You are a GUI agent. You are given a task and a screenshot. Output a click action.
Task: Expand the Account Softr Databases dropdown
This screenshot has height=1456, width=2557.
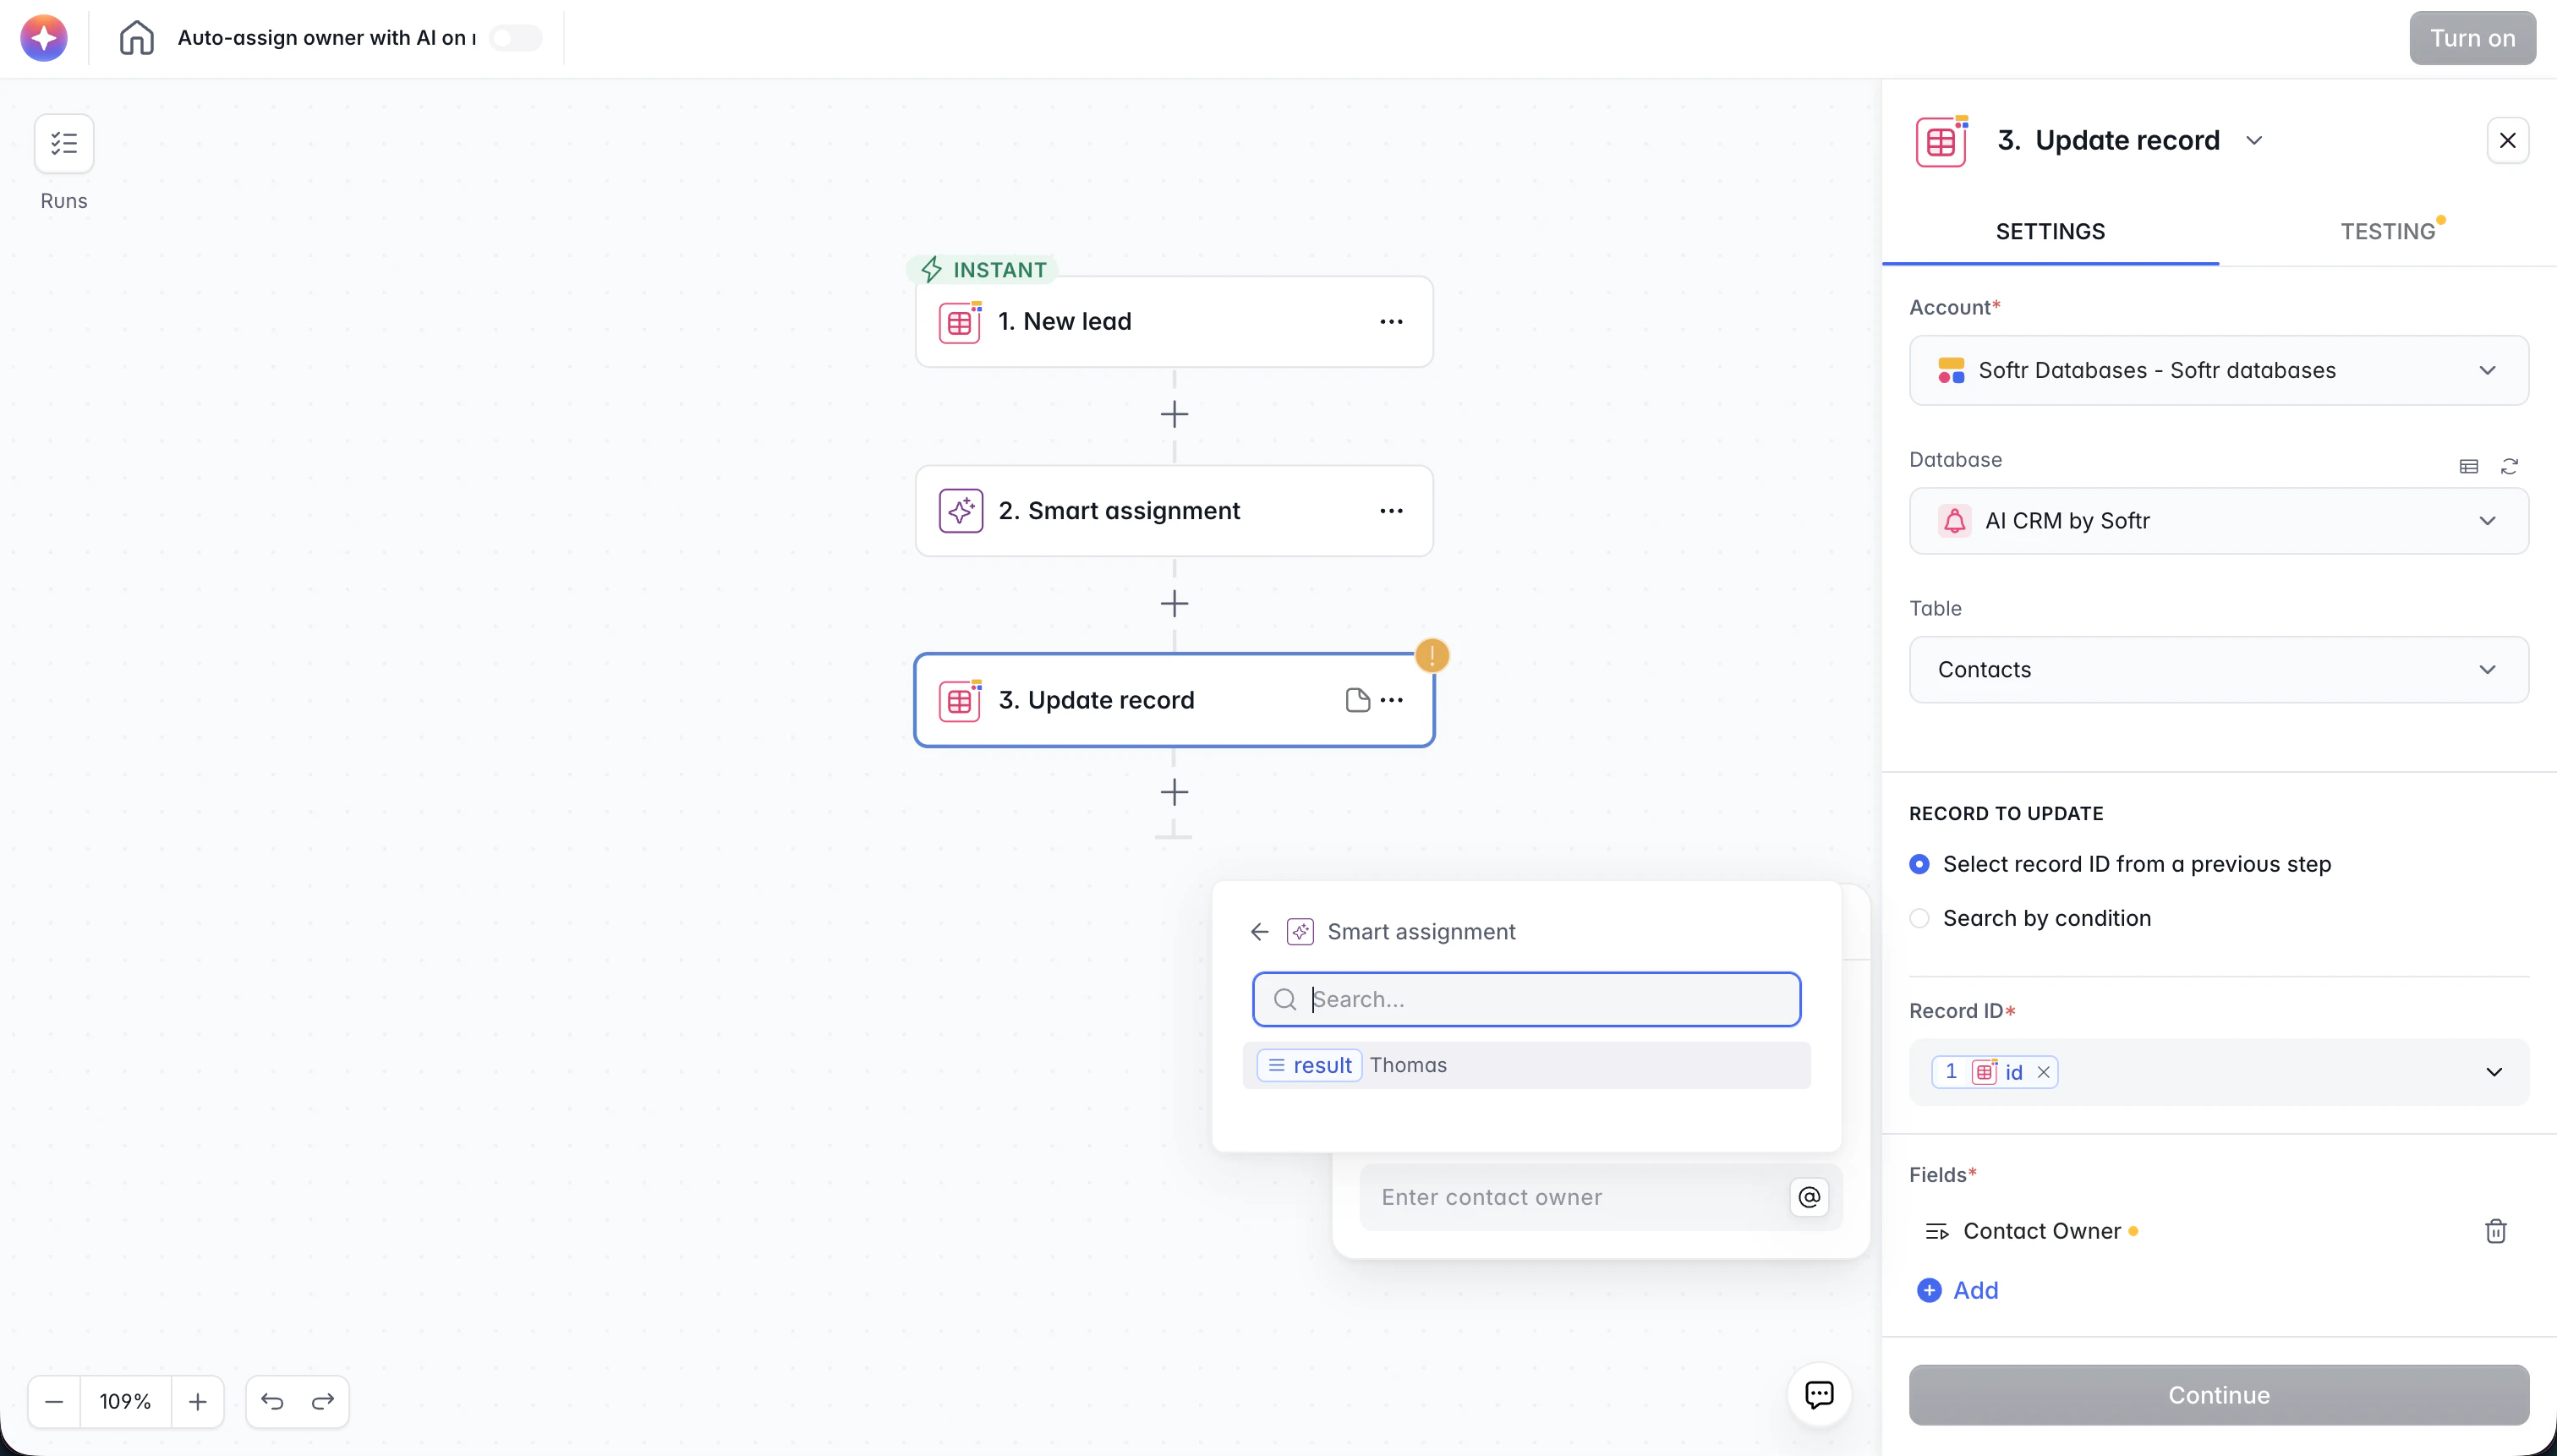click(x=2218, y=370)
